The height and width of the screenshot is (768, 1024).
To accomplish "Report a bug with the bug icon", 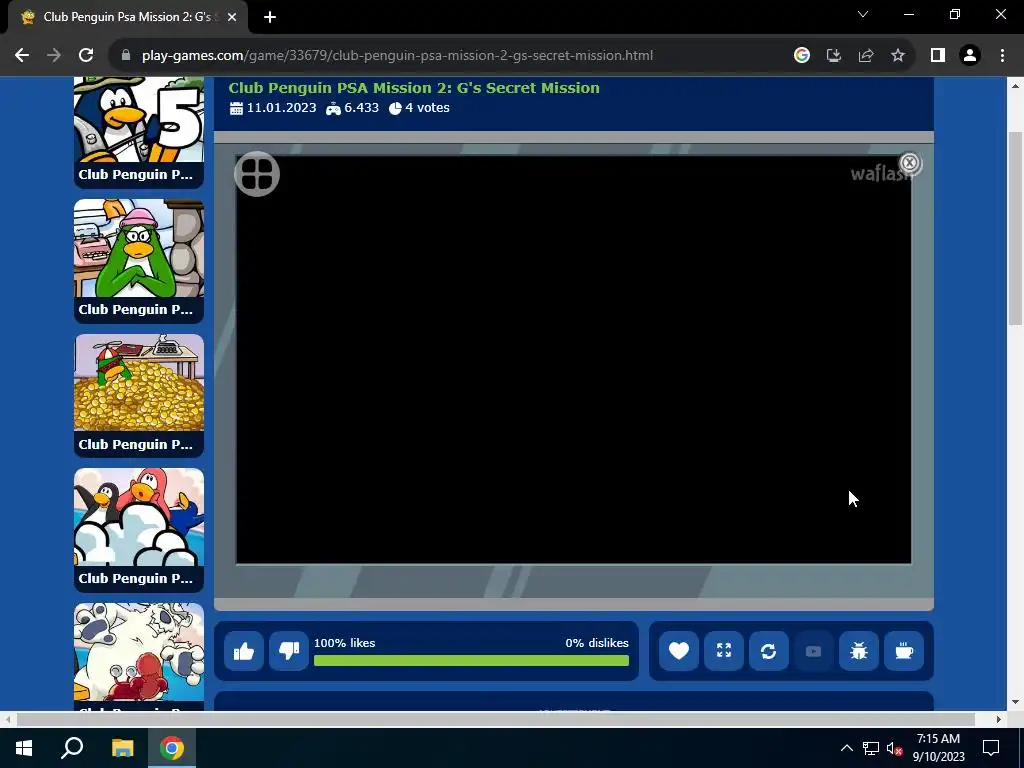I will pyautogui.click(x=859, y=651).
